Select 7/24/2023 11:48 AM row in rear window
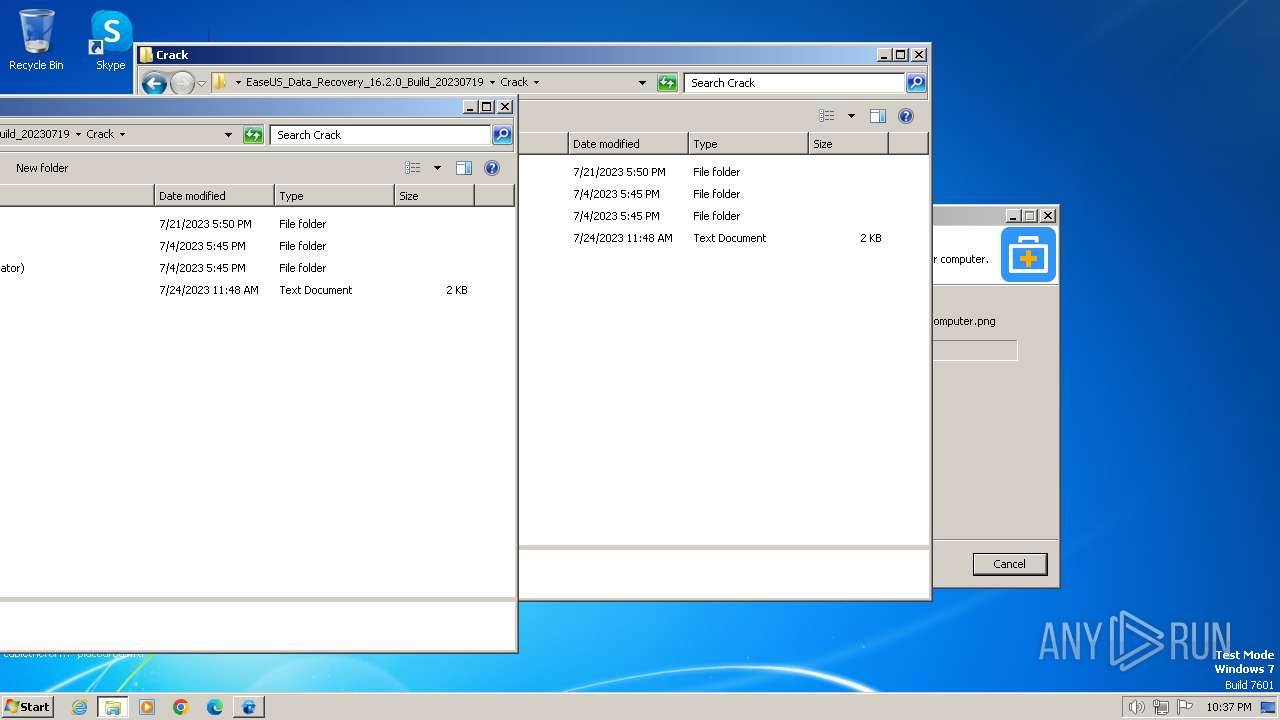The width and height of the screenshot is (1280, 720). 724,238
